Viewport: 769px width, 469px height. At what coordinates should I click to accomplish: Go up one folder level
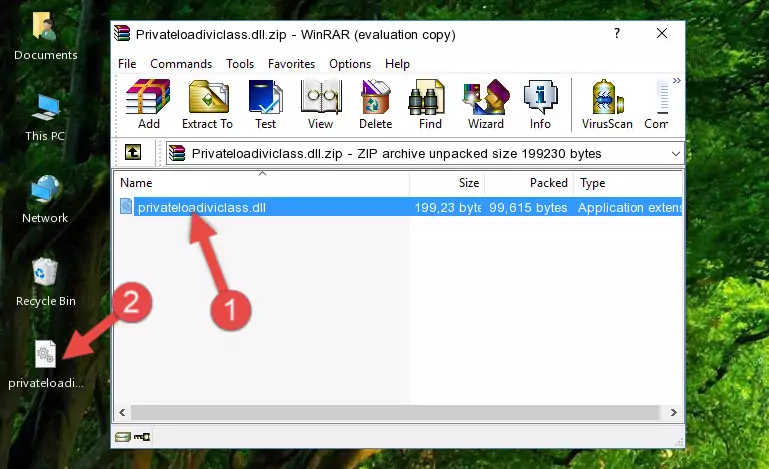click(133, 153)
